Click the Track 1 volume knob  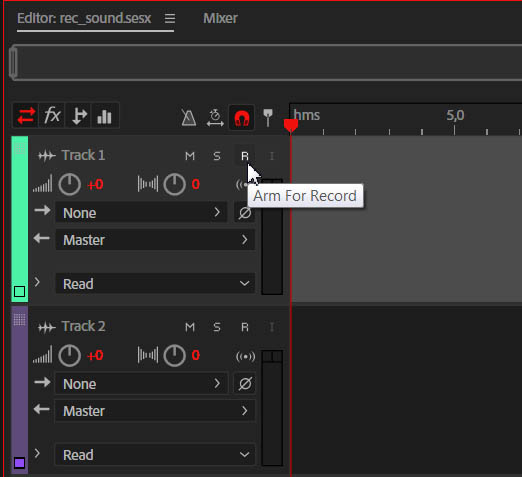[70, 184]
